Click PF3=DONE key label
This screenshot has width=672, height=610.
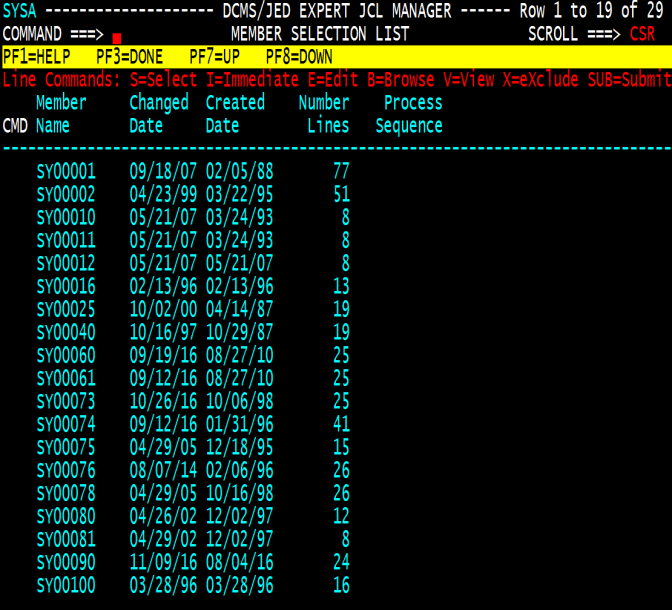[x=129, y=57]
